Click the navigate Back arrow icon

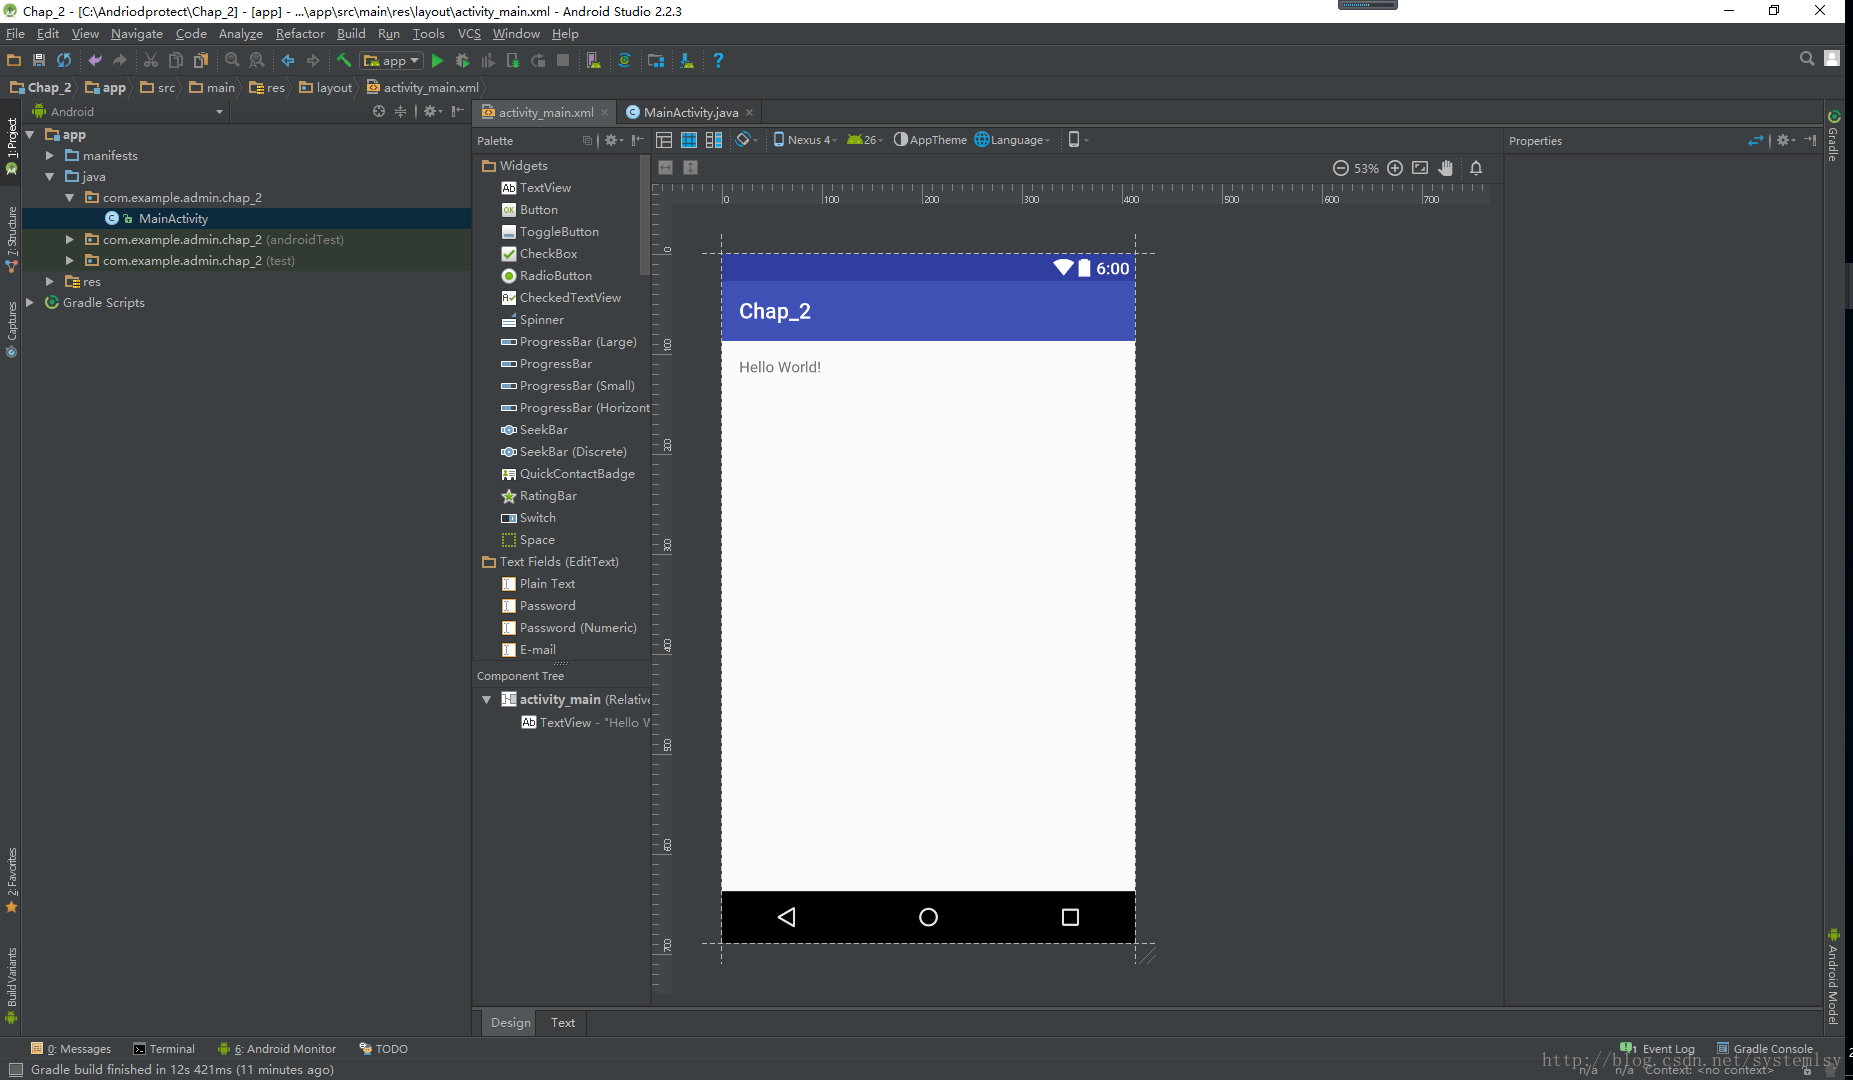pyautogui.click(x=288, y=61)
